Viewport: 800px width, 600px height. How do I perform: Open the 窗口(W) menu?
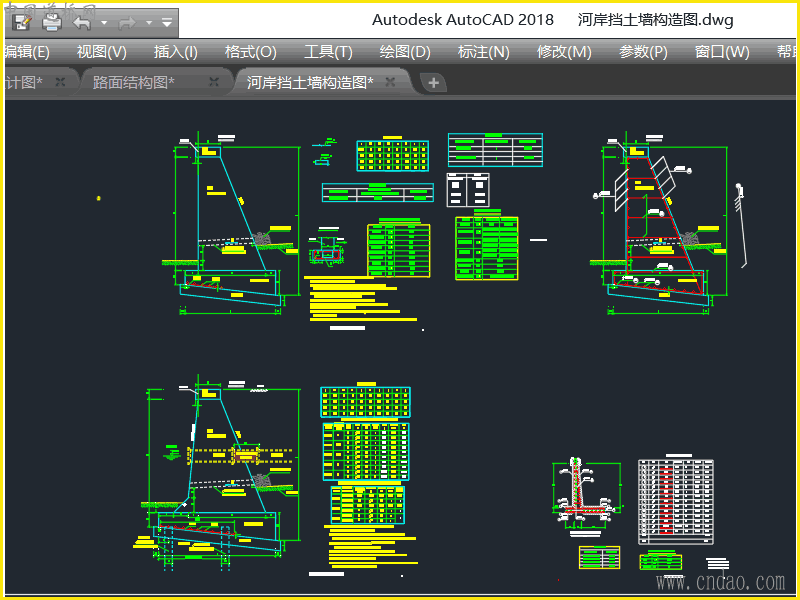(722, 52)
